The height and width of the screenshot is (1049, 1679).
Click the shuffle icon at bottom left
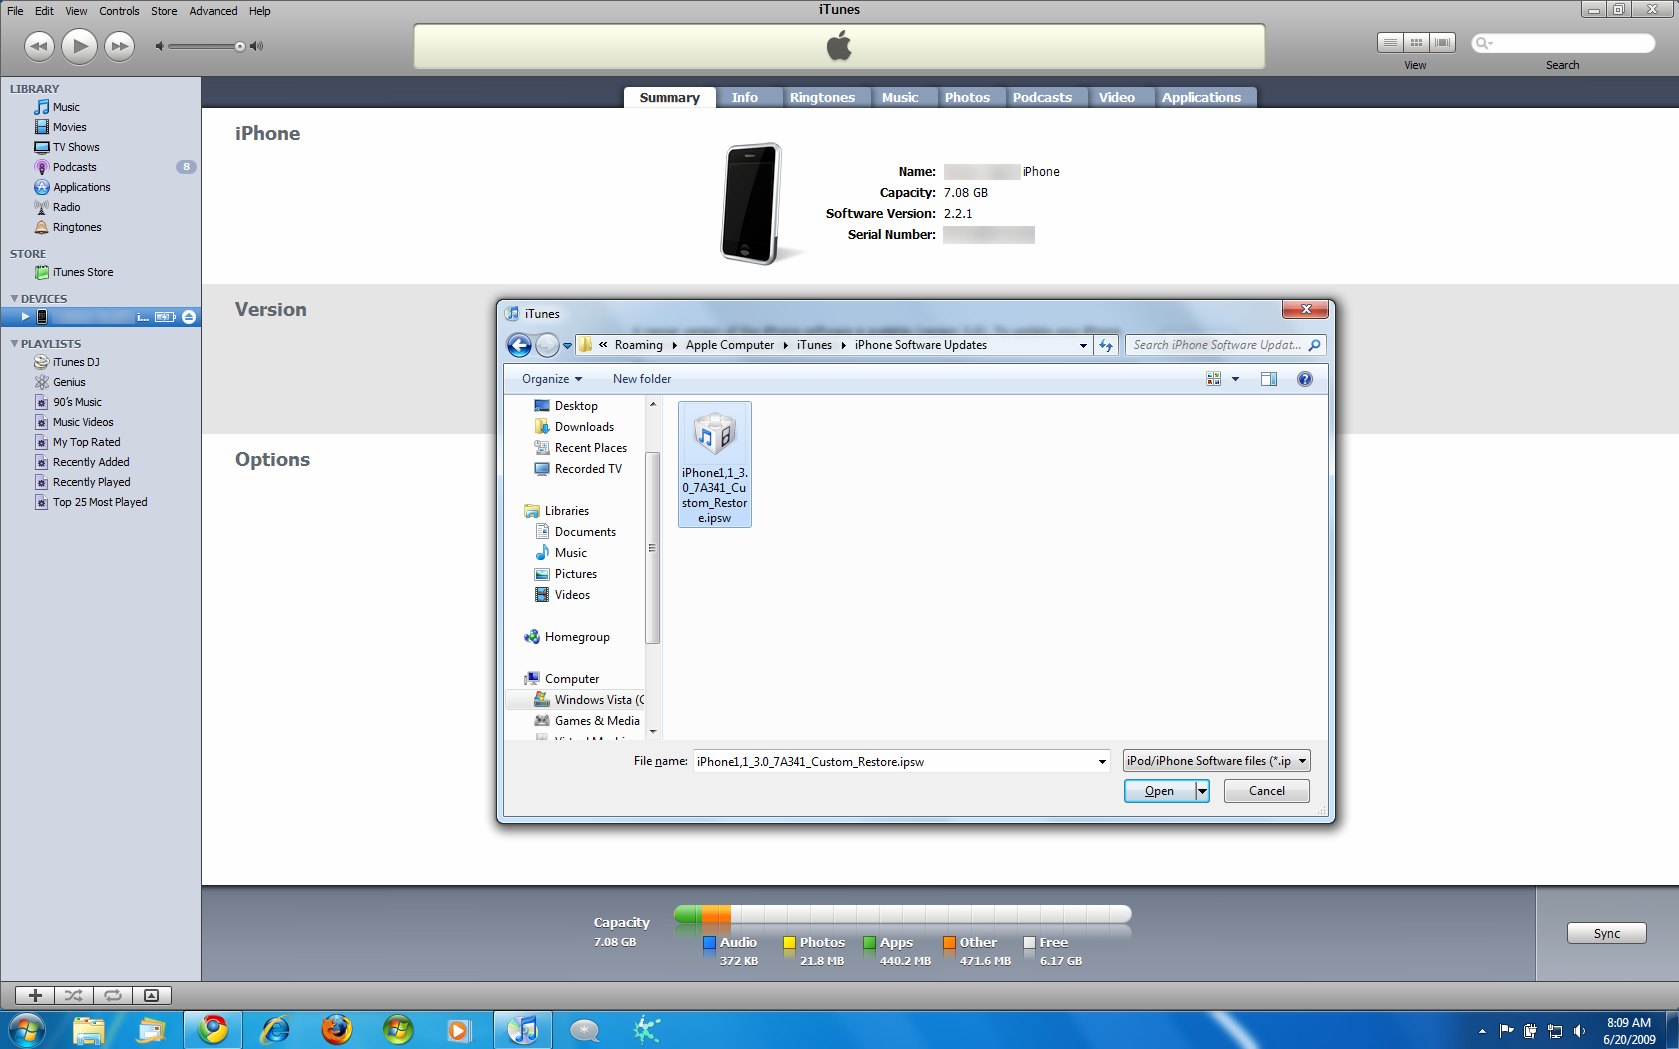pyautogui.click(x=73, y=995)
